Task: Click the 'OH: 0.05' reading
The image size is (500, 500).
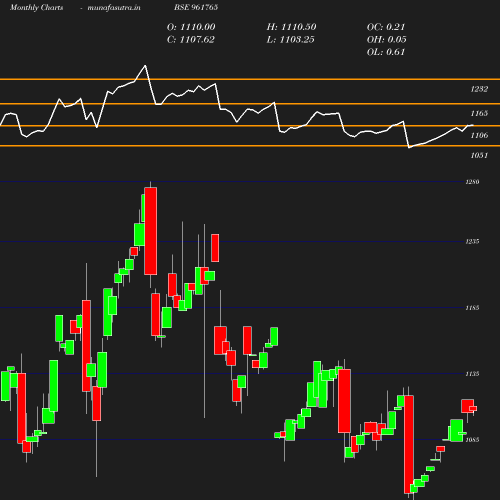Action: pyautogui.click(x=387, y=40)
